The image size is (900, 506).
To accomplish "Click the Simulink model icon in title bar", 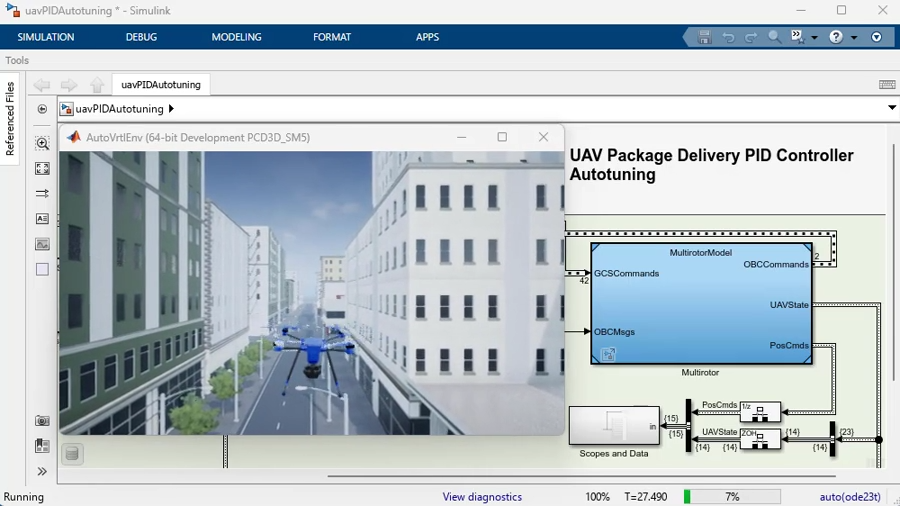I will pyautogui.click(x=12, y=10).
